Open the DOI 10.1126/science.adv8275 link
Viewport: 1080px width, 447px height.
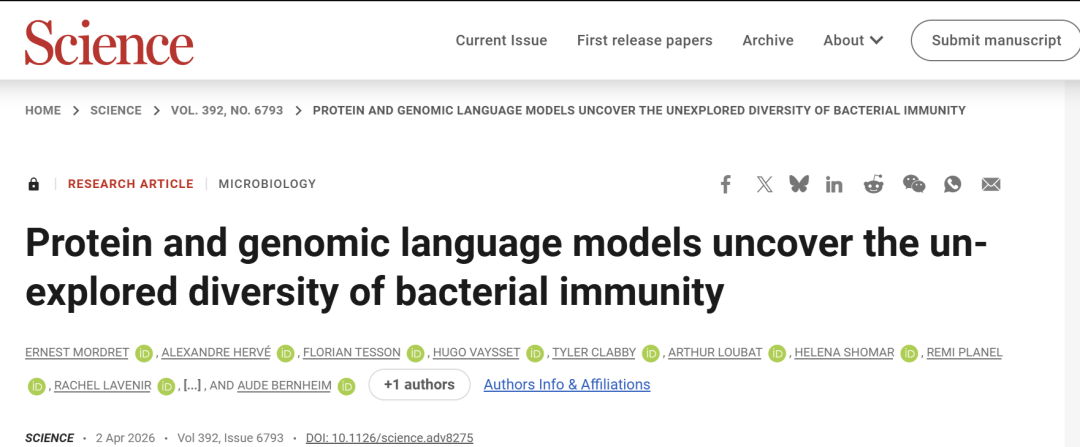(x=389, y=438)
